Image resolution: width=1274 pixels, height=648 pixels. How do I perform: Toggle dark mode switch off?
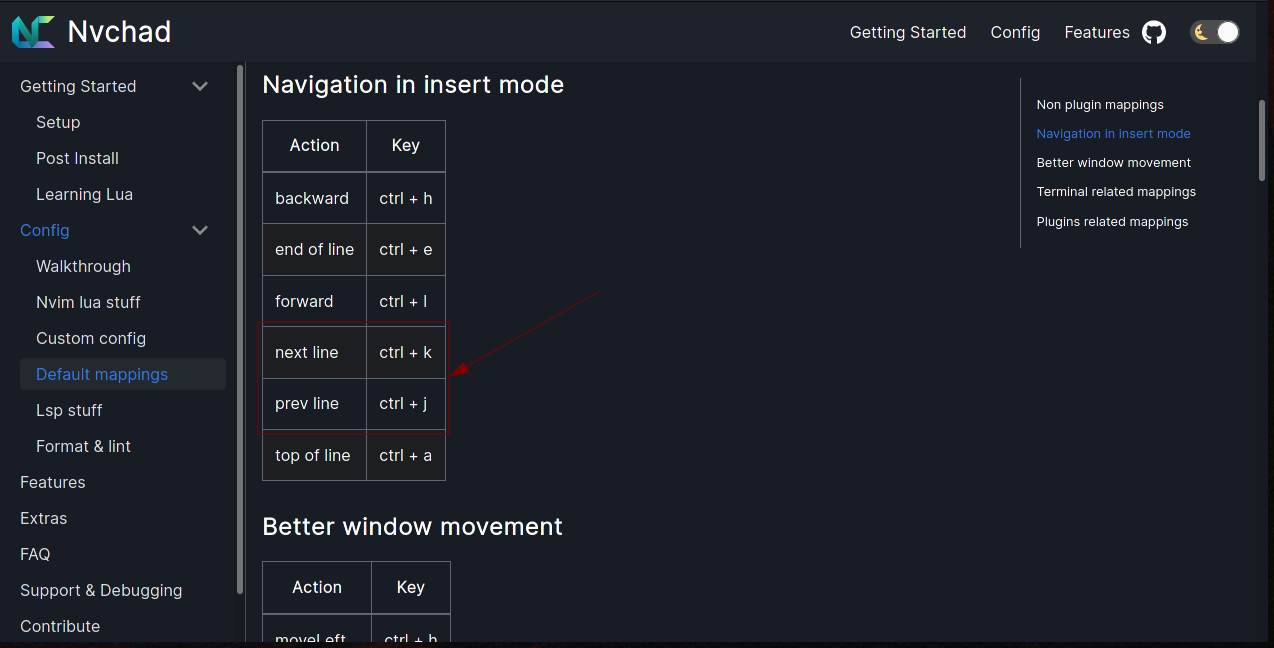click(x=1215, y=32)
